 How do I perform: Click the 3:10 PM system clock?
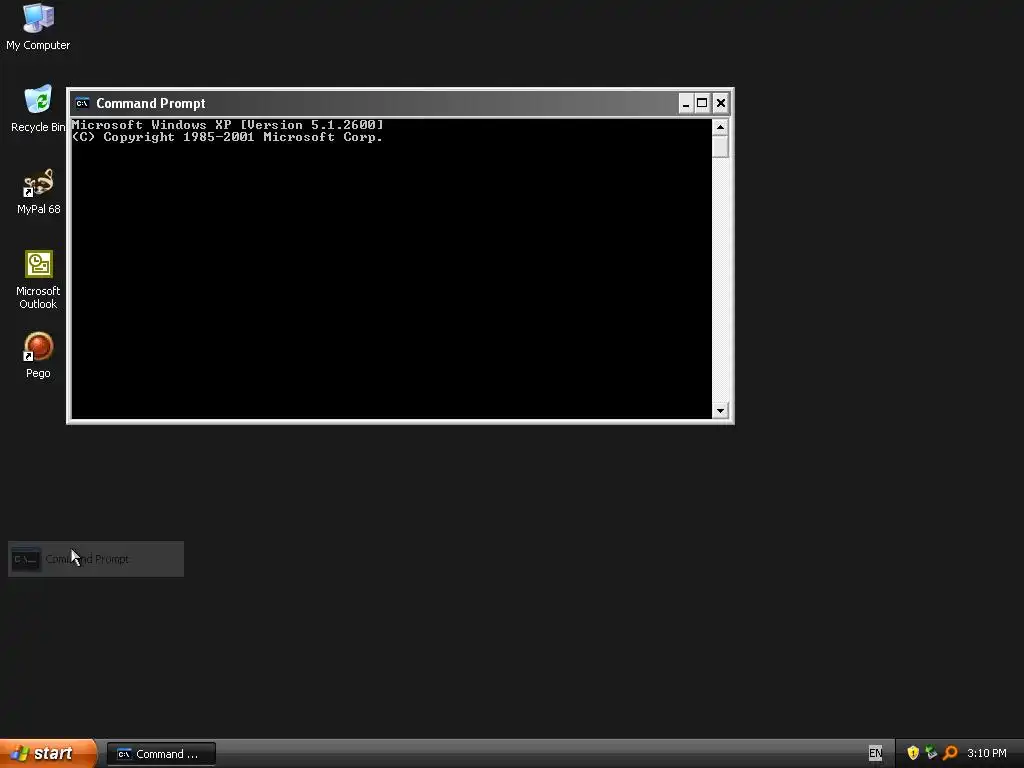[x=987, y=753]
